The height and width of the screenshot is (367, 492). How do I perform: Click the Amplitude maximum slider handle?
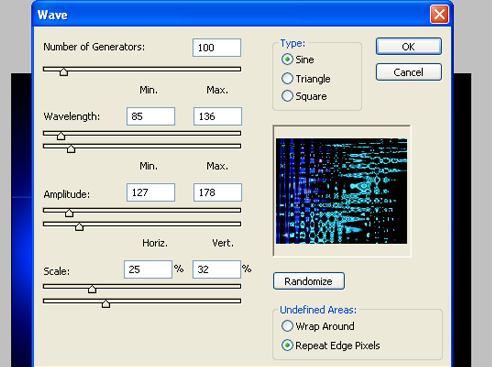[79, 226]
